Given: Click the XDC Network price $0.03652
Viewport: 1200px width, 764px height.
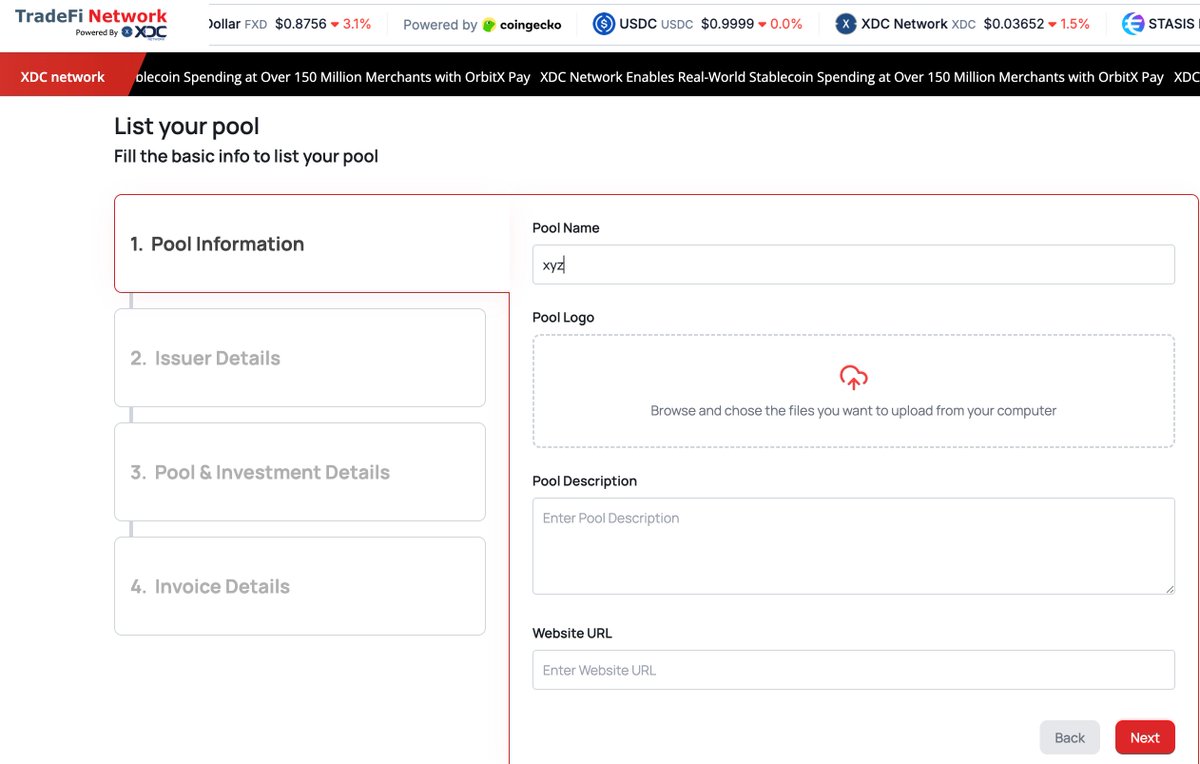Looking at the screenshot, I should [x=1013, y=24].
